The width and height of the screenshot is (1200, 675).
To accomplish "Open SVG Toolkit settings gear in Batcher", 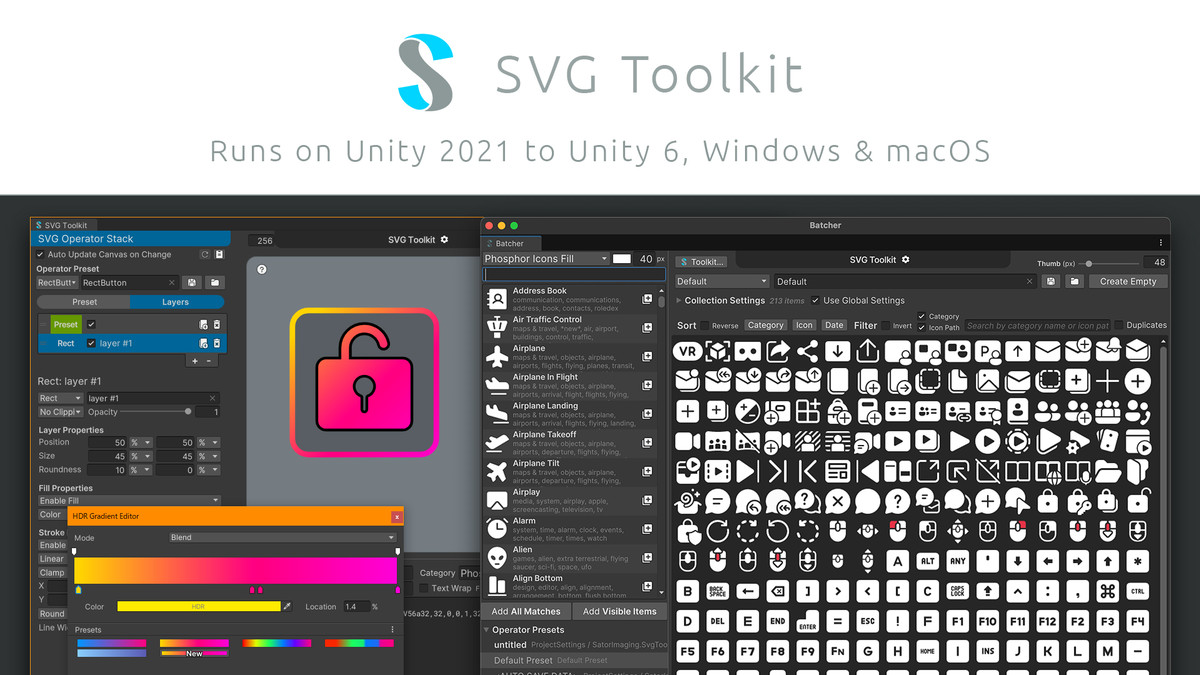I will (x=905, y=260).
